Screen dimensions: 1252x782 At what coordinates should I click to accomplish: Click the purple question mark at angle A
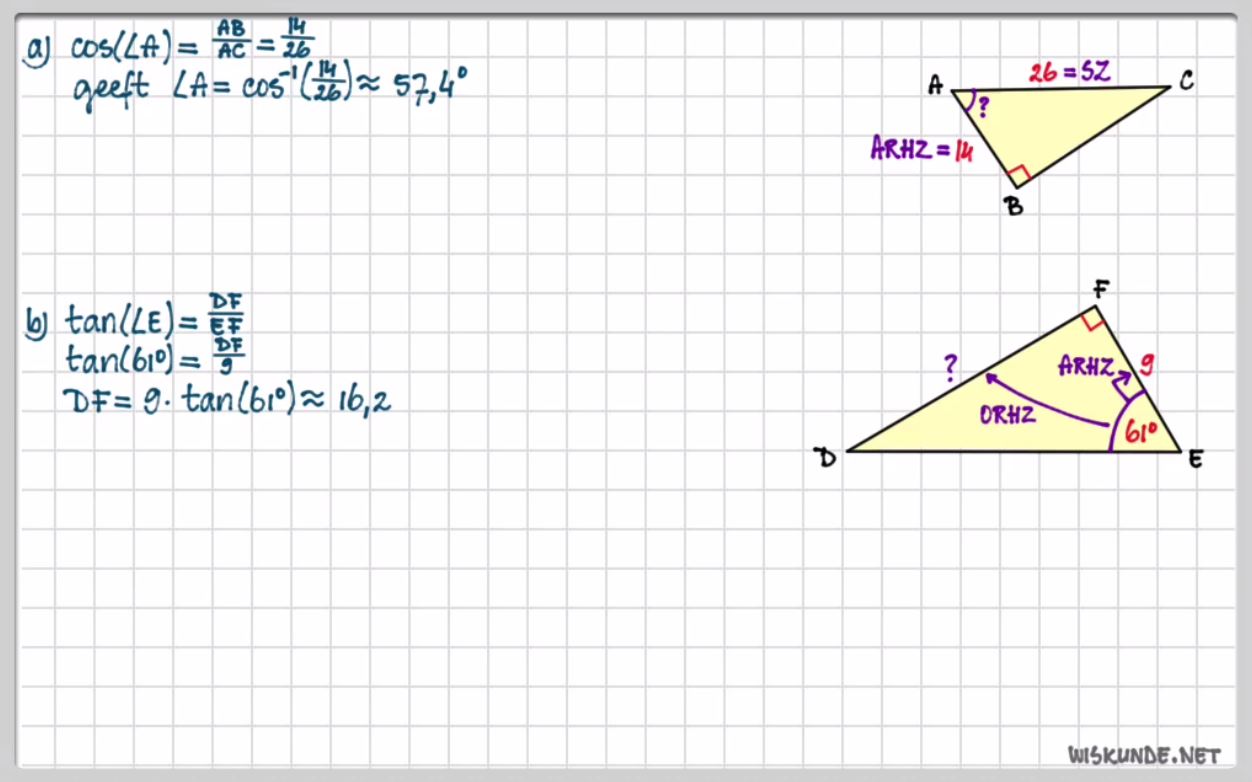(983, 107)
